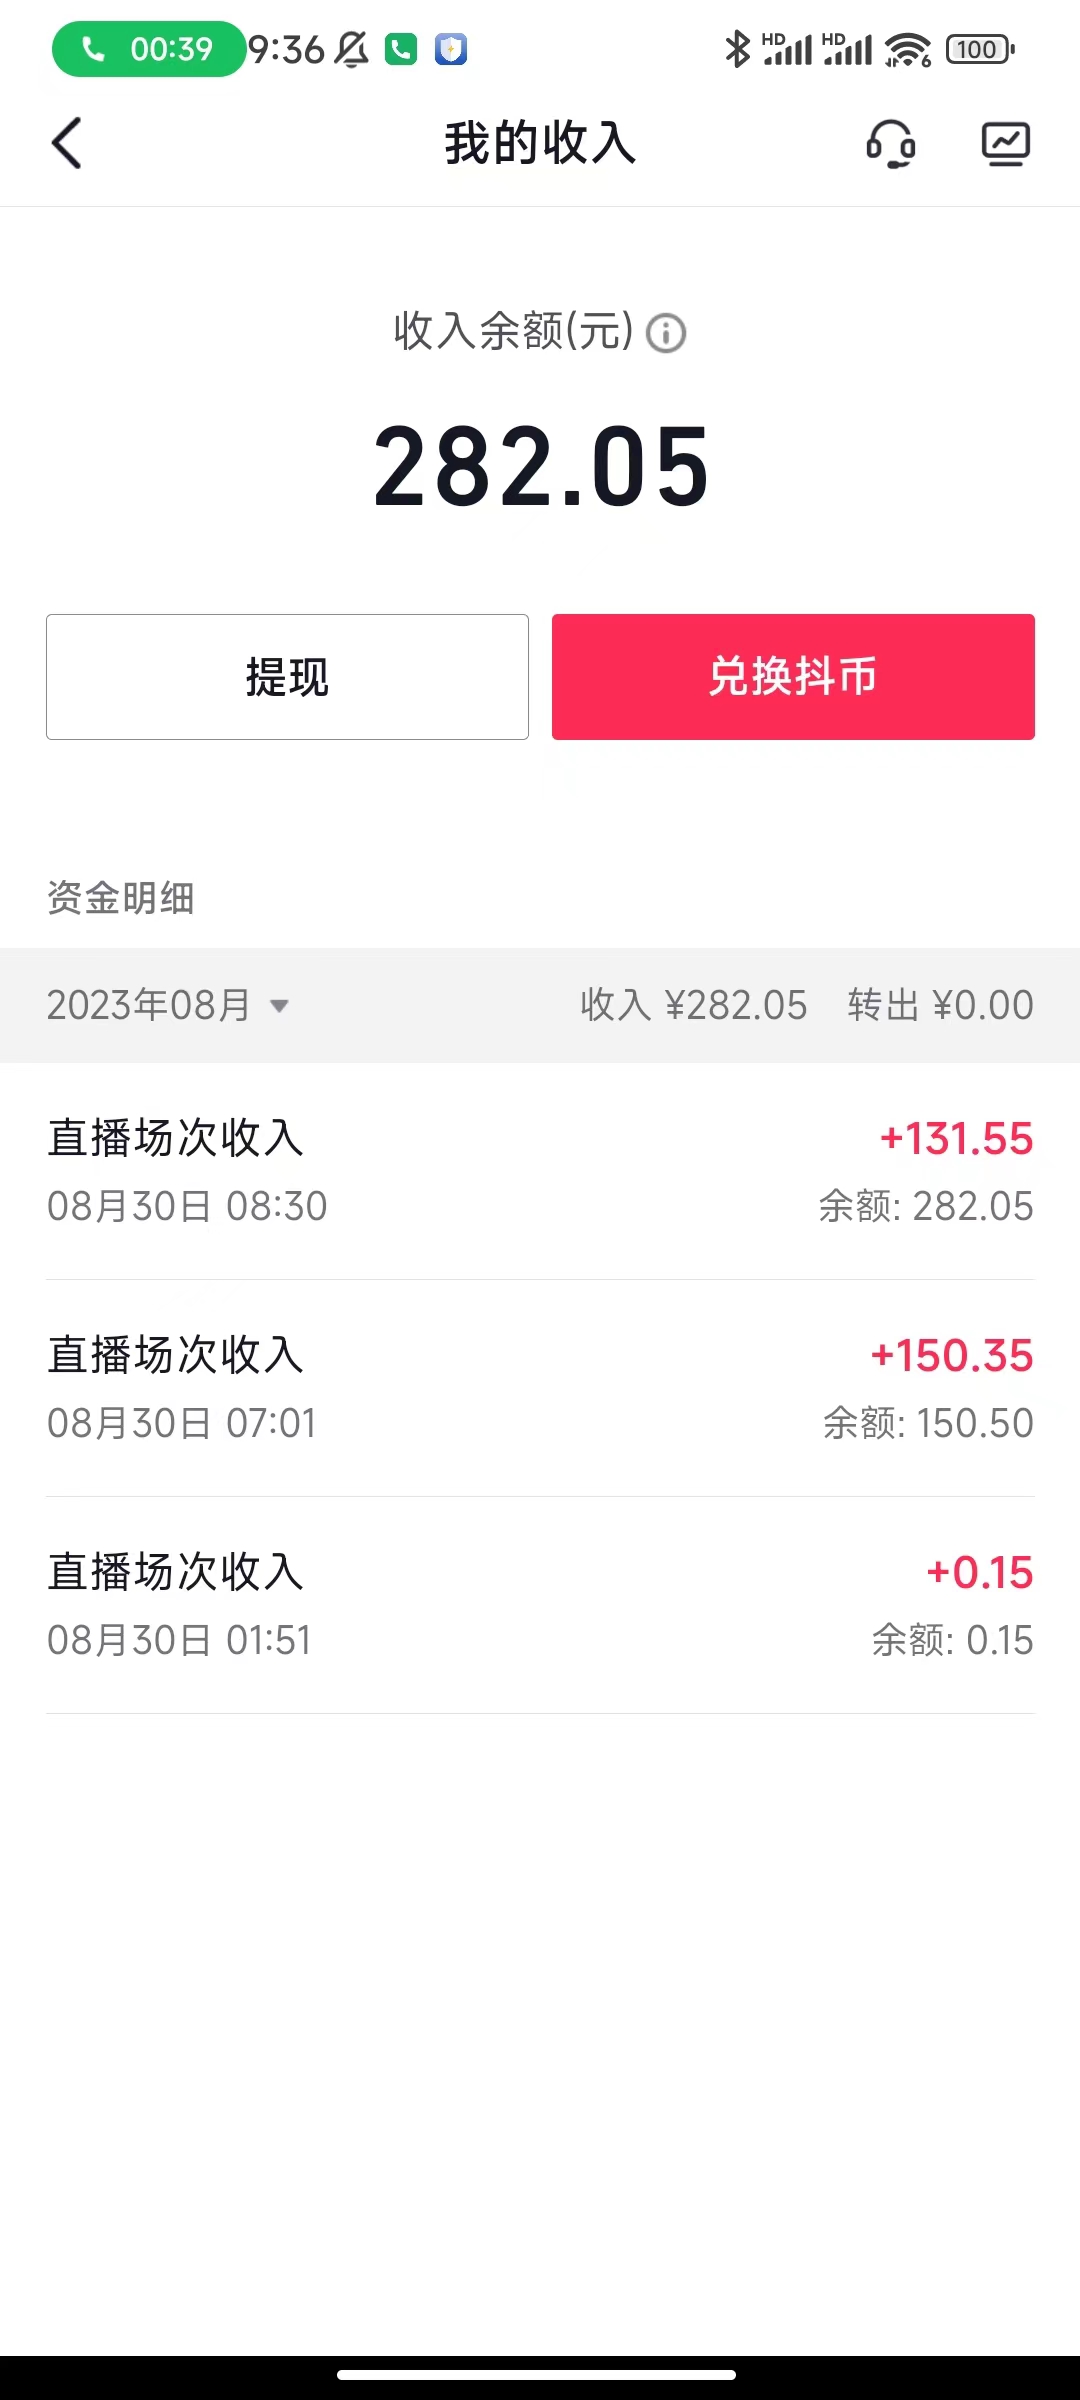The height and width of the screenshot is (2400, 1080).
Task: Tap the muted notification bell icon
Action: (x=351, y=49)
